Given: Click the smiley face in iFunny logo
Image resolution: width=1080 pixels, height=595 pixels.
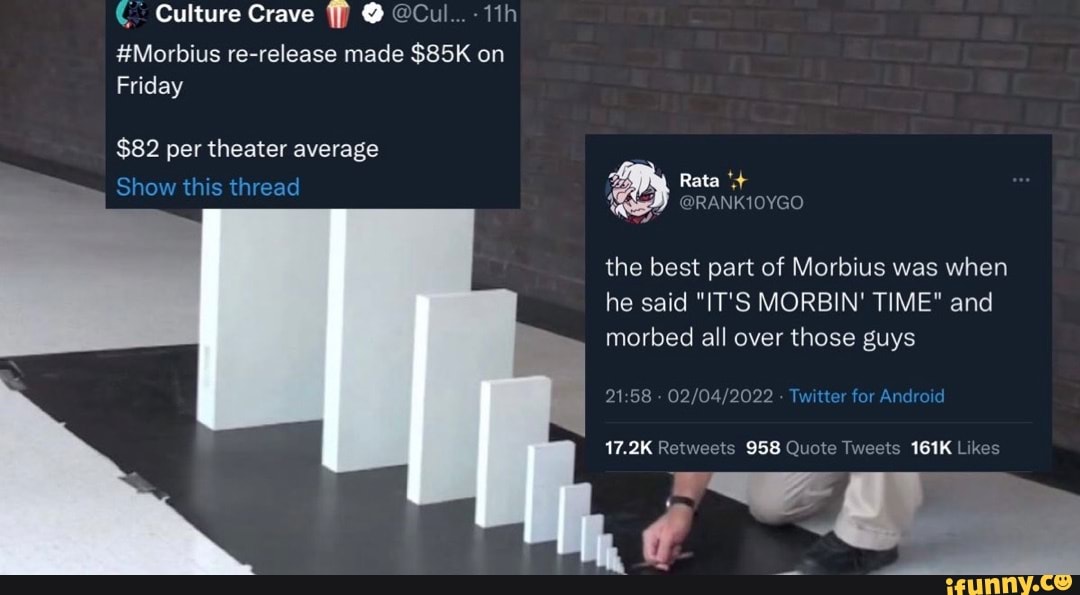Looking at the screenshot, I should [1063, 583].
